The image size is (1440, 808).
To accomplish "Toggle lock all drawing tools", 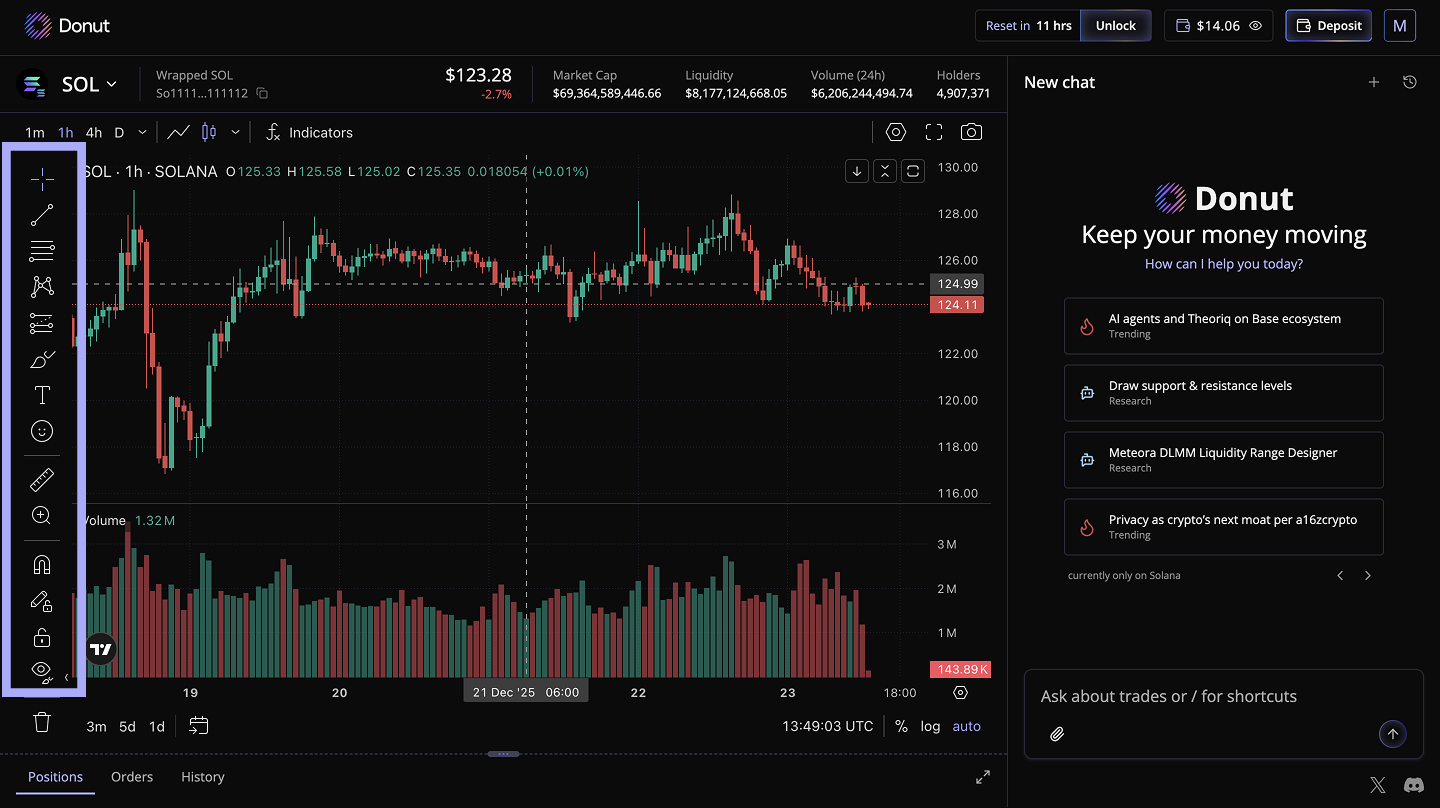I will (x=42, y=638).
